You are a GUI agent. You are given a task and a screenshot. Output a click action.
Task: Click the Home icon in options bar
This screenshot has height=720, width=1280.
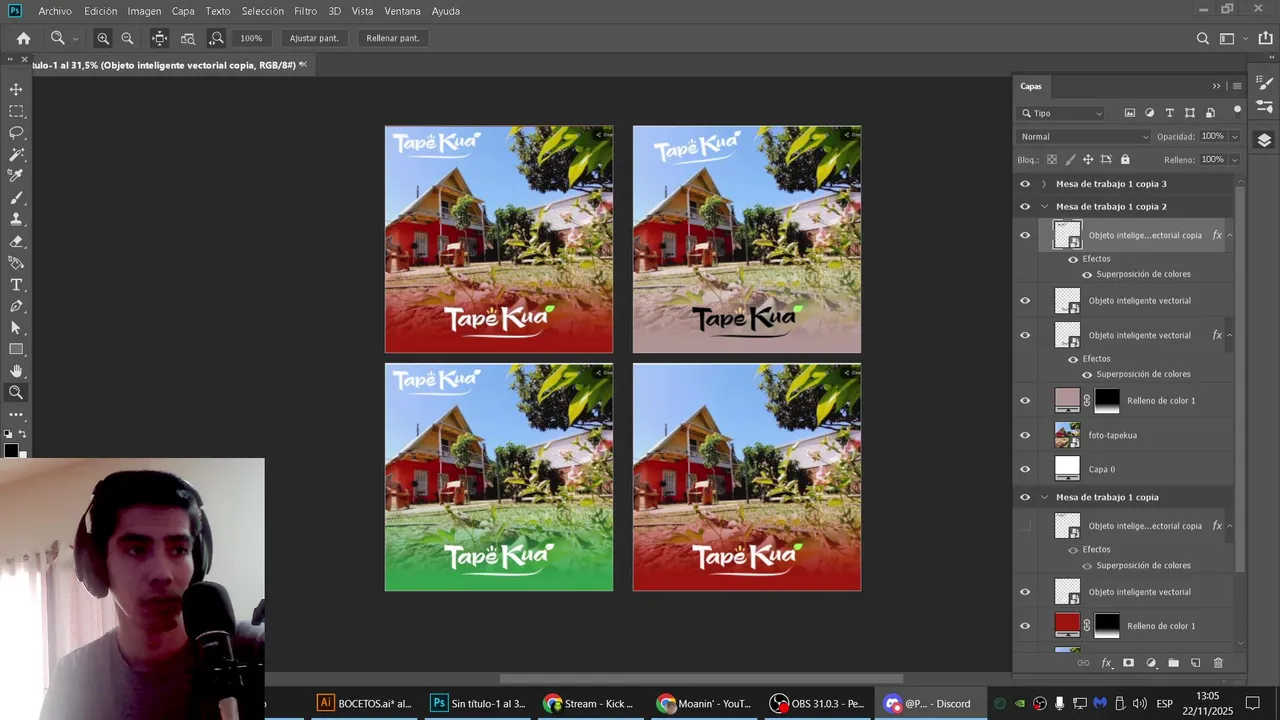24,38
